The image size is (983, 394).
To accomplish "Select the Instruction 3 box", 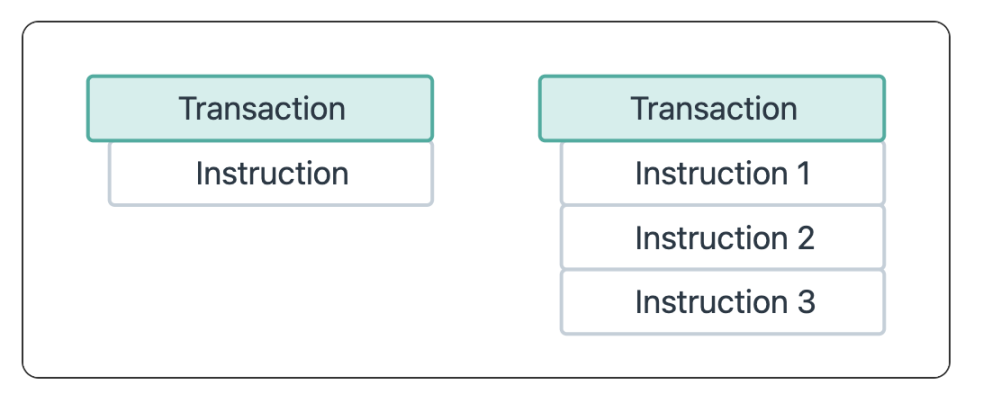I will coord(723,302).
